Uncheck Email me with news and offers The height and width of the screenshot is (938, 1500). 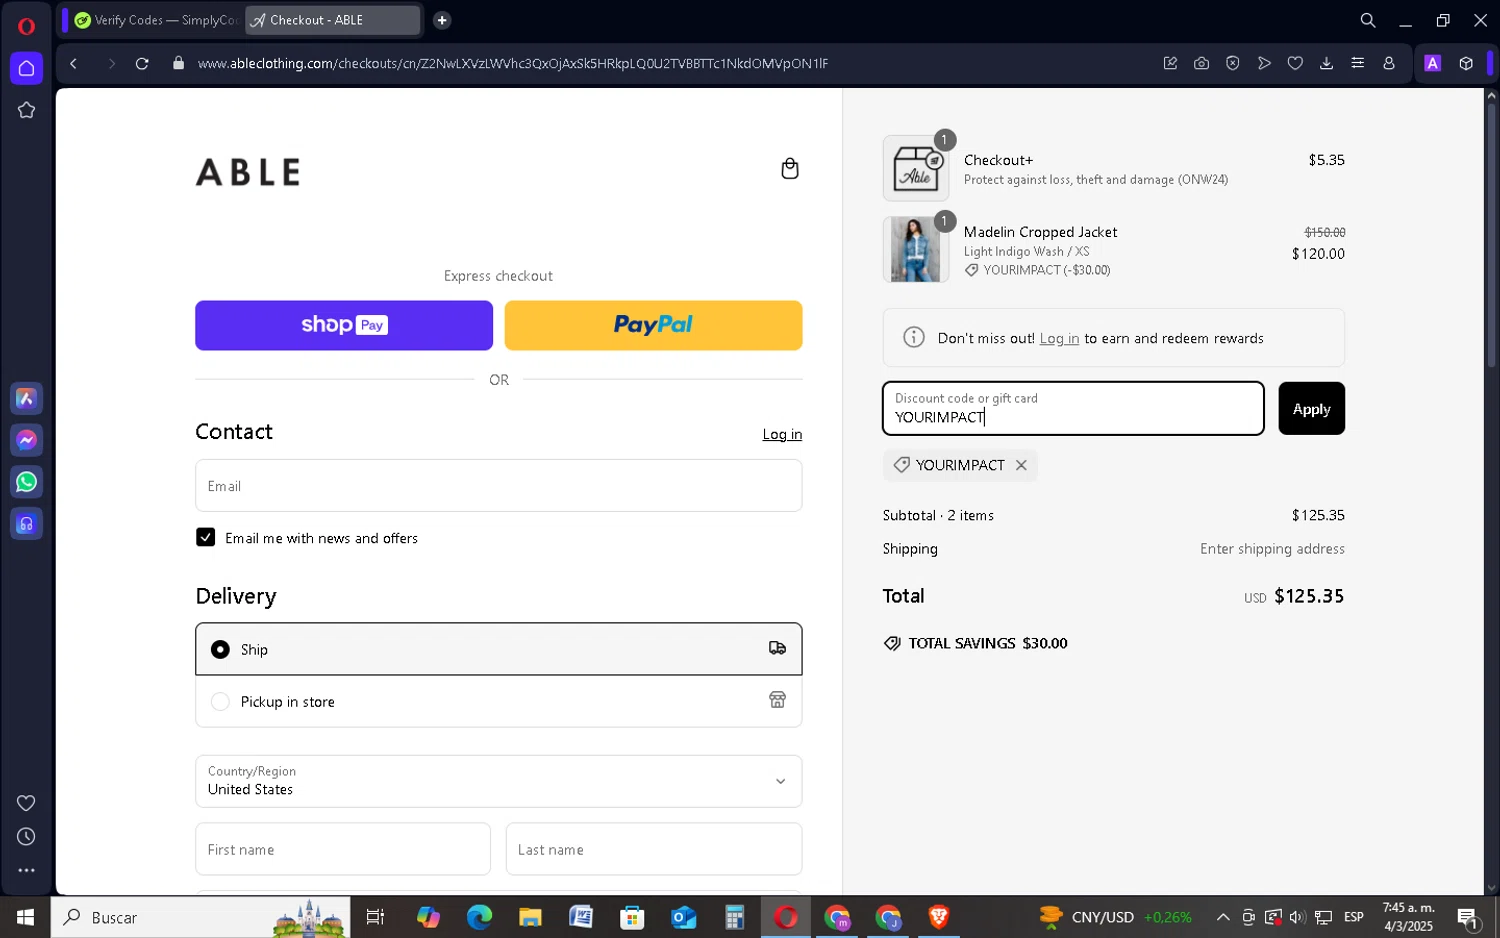pyautogui.click(x=205, y=537)
